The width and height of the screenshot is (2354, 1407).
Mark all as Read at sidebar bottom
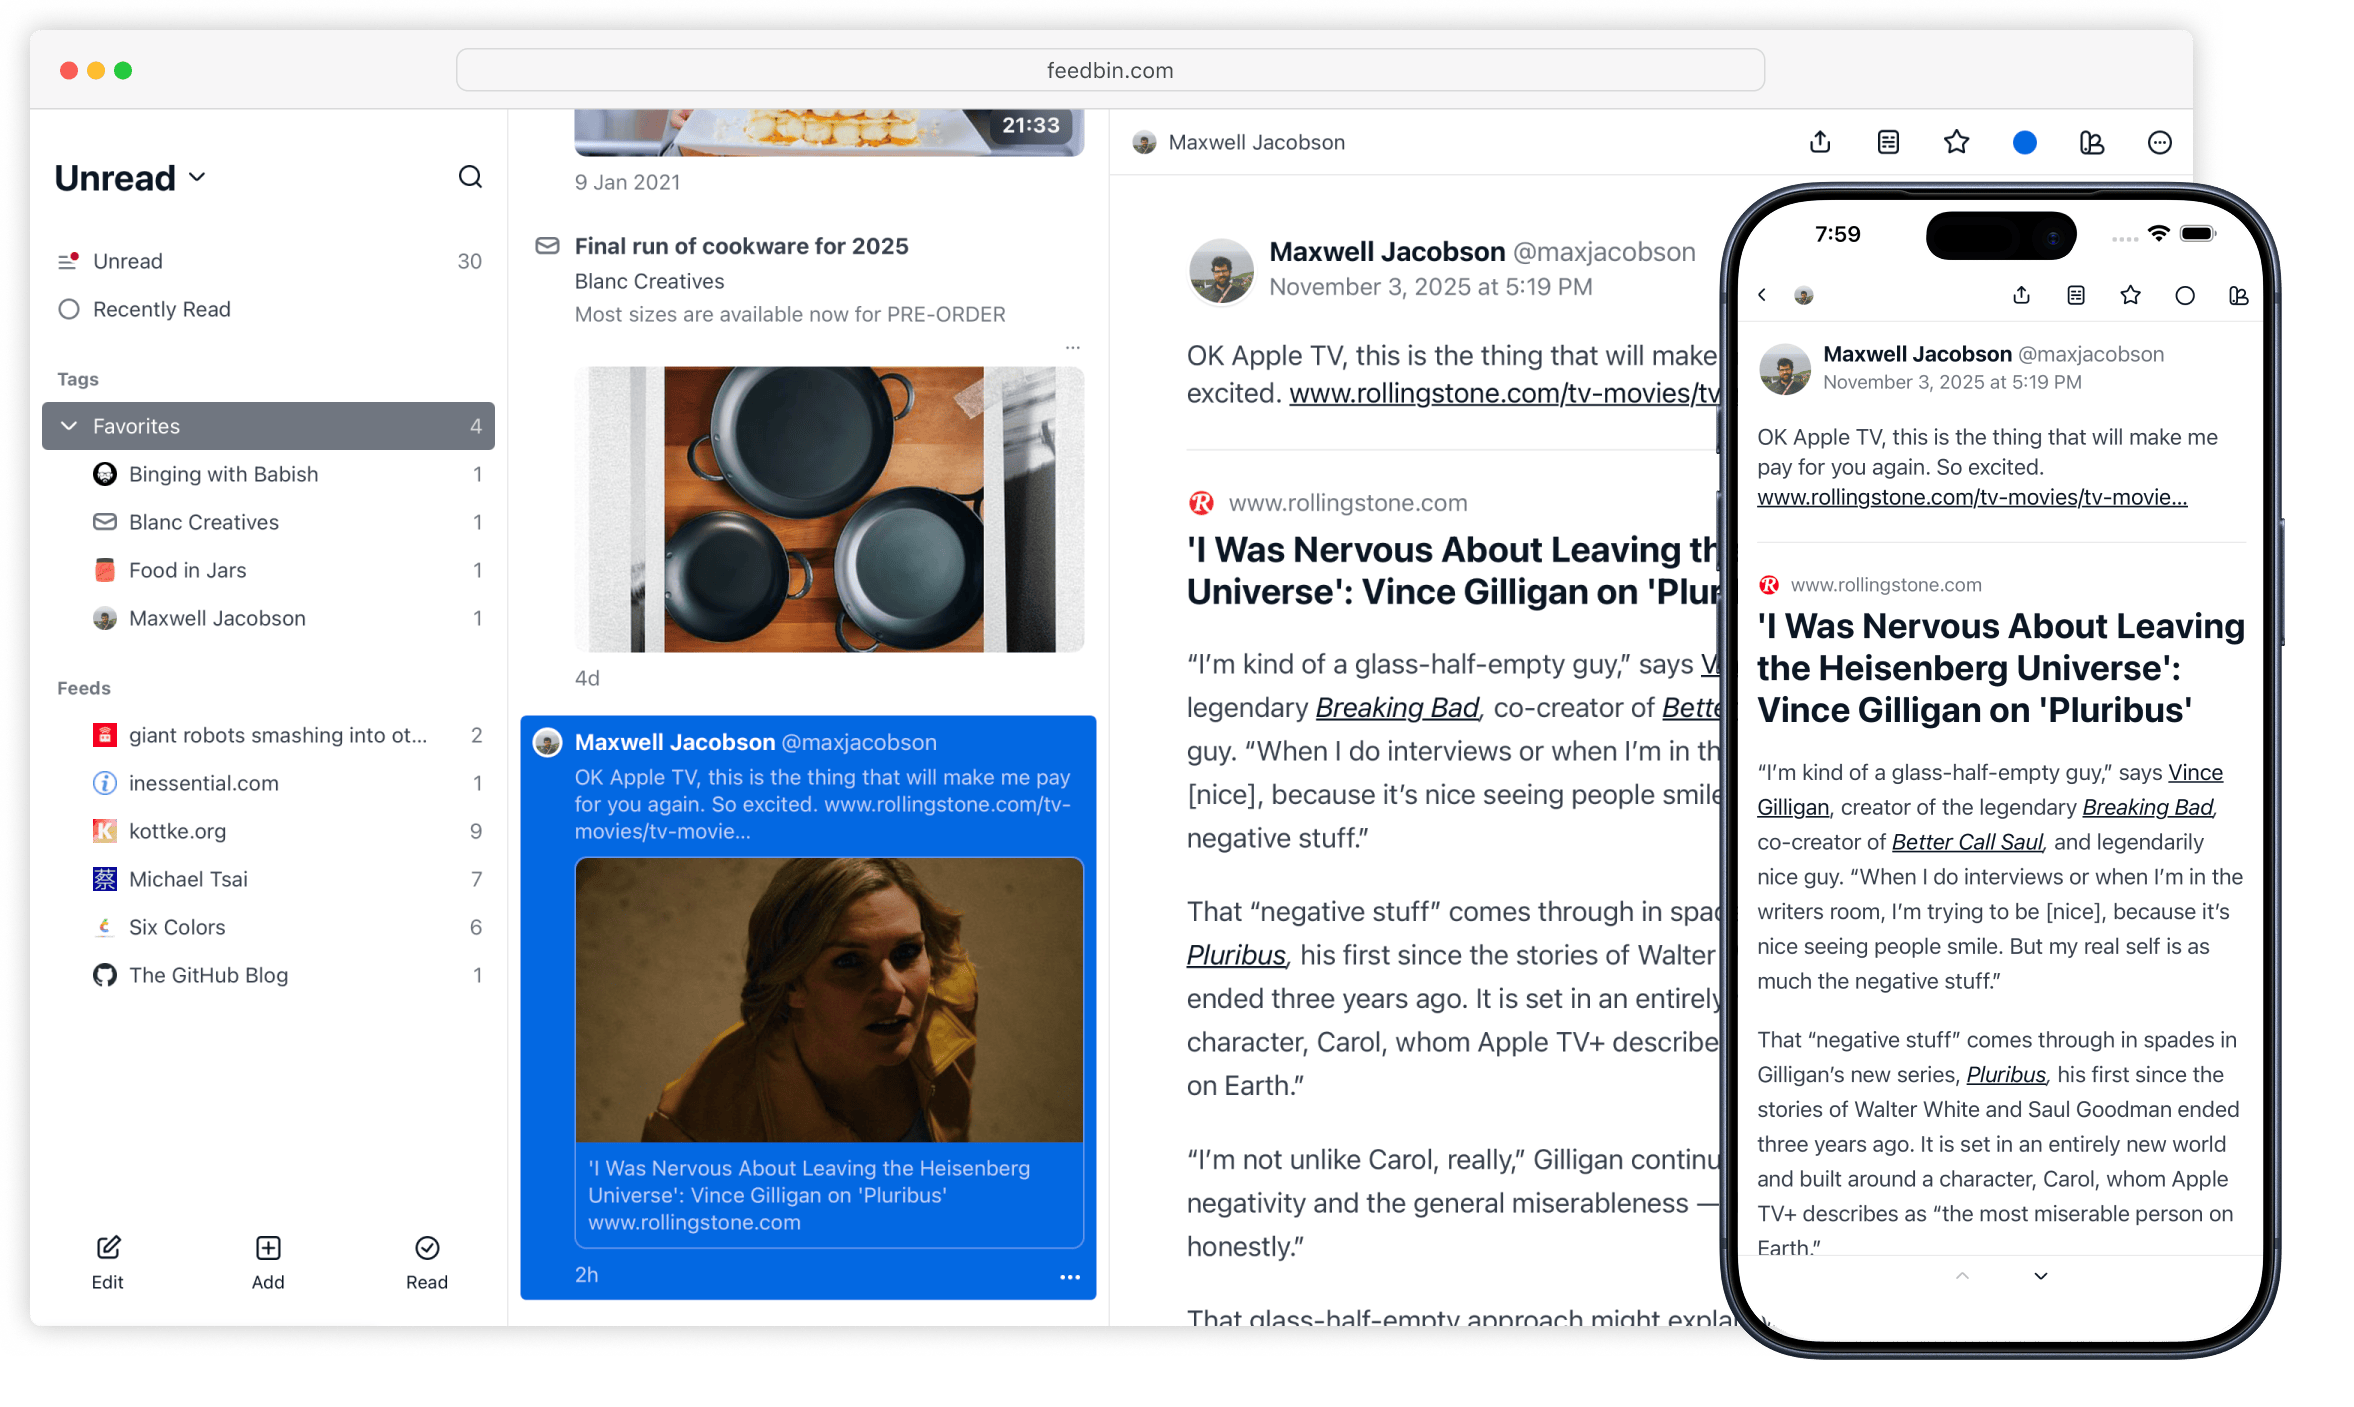[427, 1262]
